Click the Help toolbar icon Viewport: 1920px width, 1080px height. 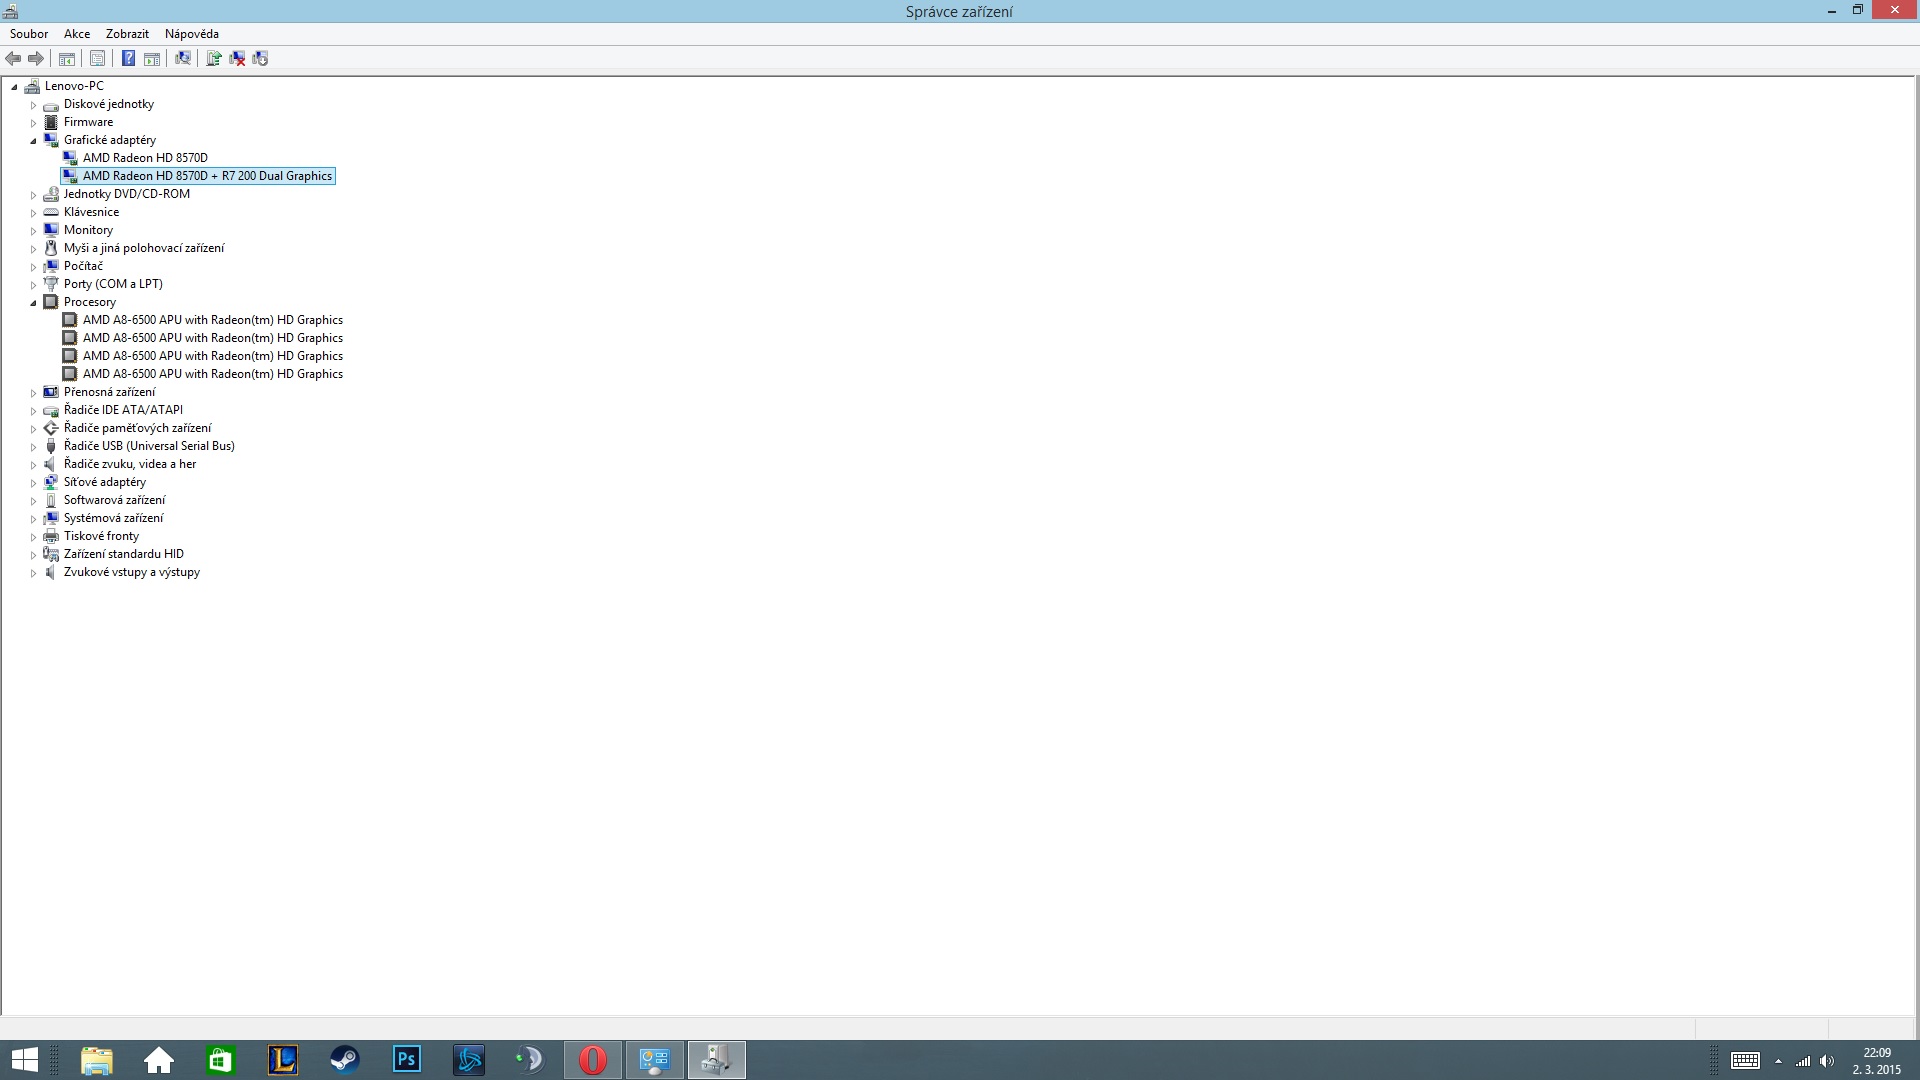[128, 58]
